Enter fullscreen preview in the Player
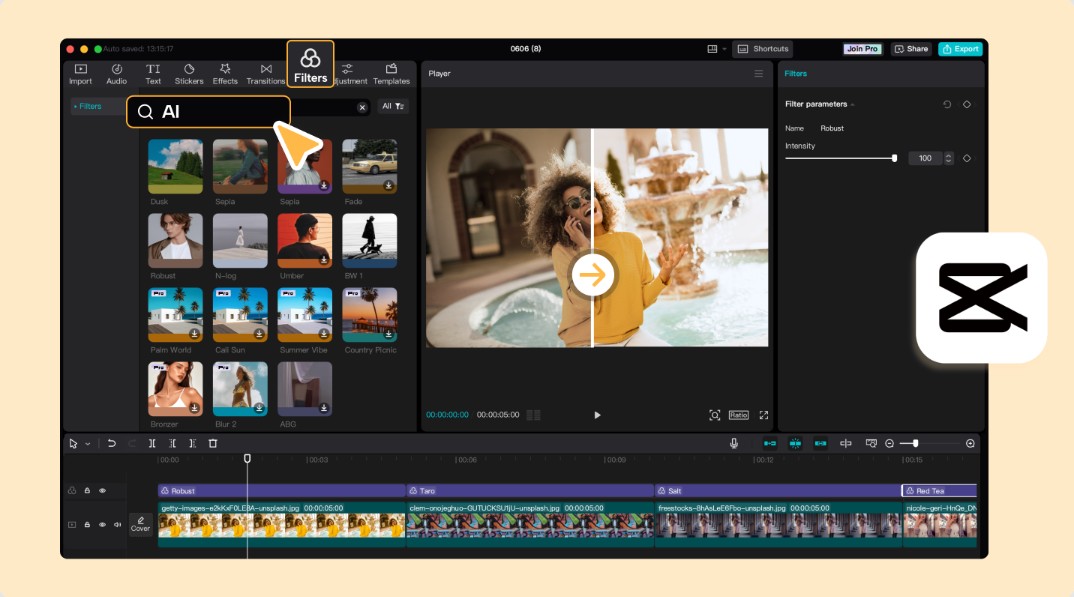 pyautogui.click(x=763, y=415)
